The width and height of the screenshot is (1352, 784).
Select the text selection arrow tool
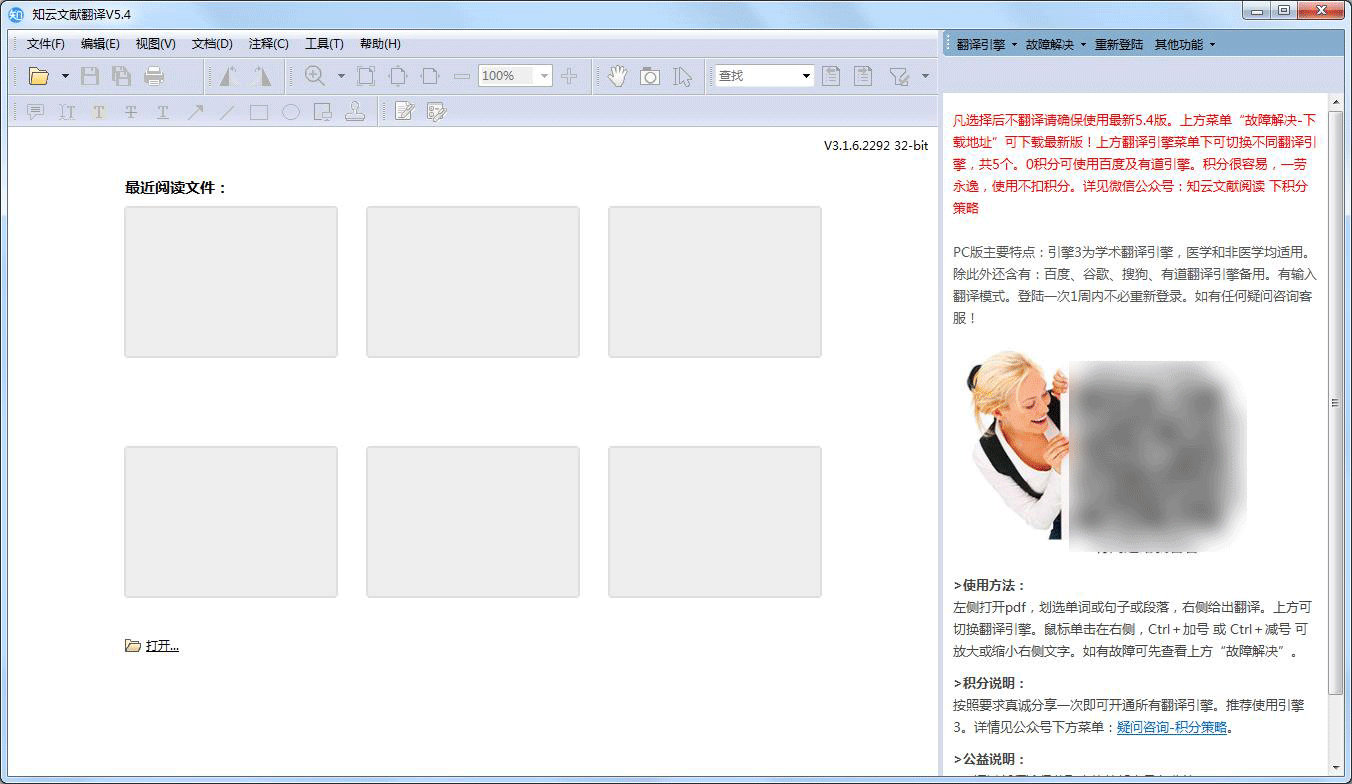click(683, 75)
